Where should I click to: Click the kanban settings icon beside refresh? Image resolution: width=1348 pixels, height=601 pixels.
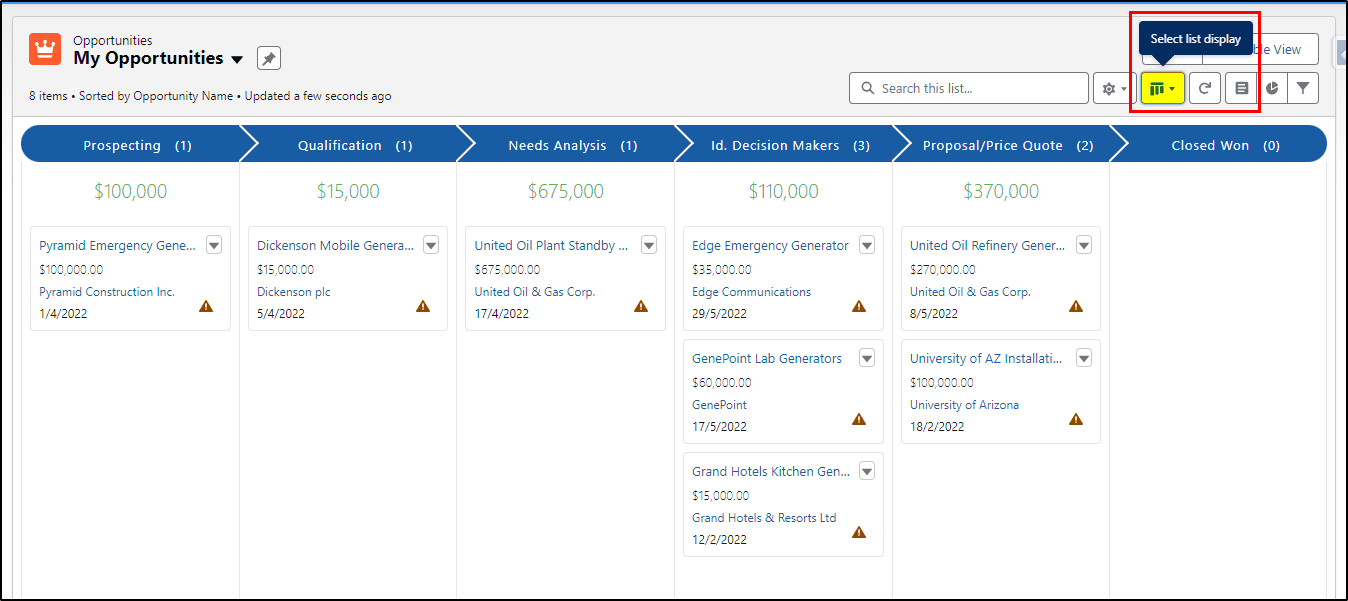(x=1241, y=88)
